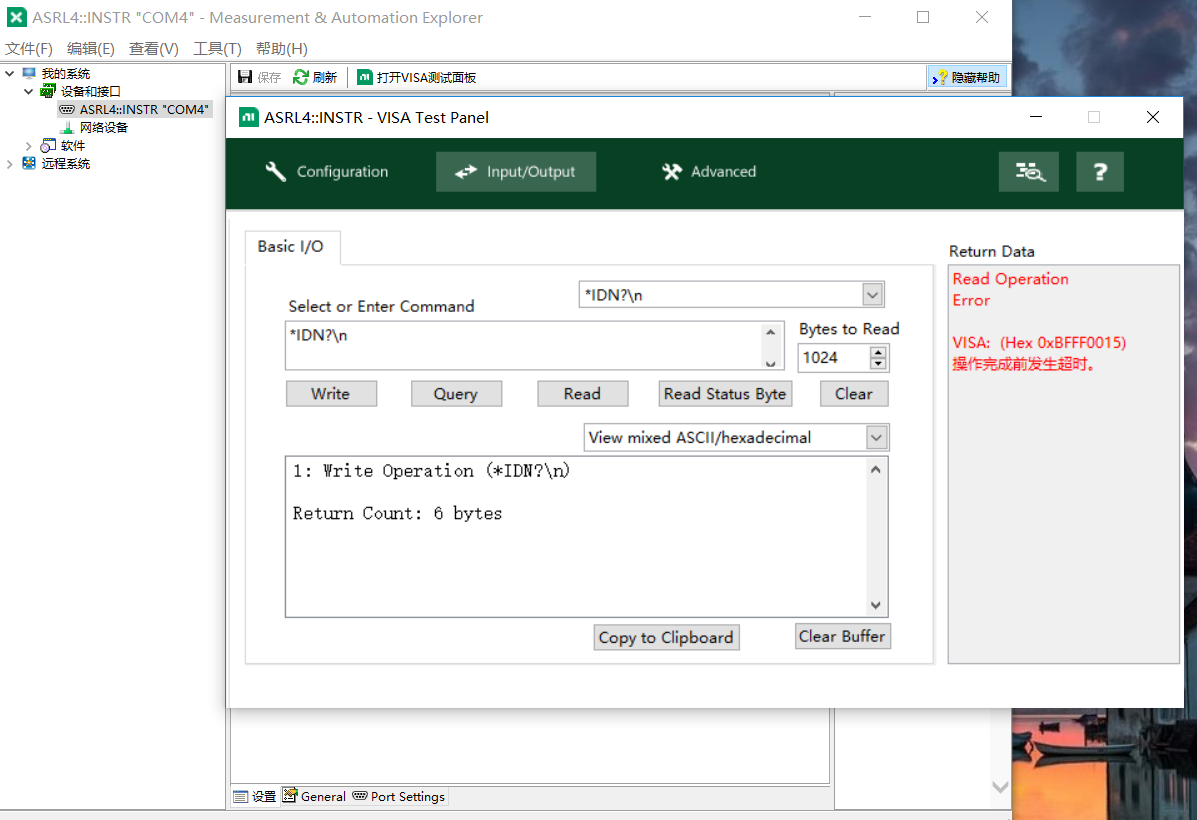Image resolution: width=1197 pixels, height=820 pixels.
Task: Open the View mixed ASCII/hexadecimal dropdown
Action: pos(876,437)
